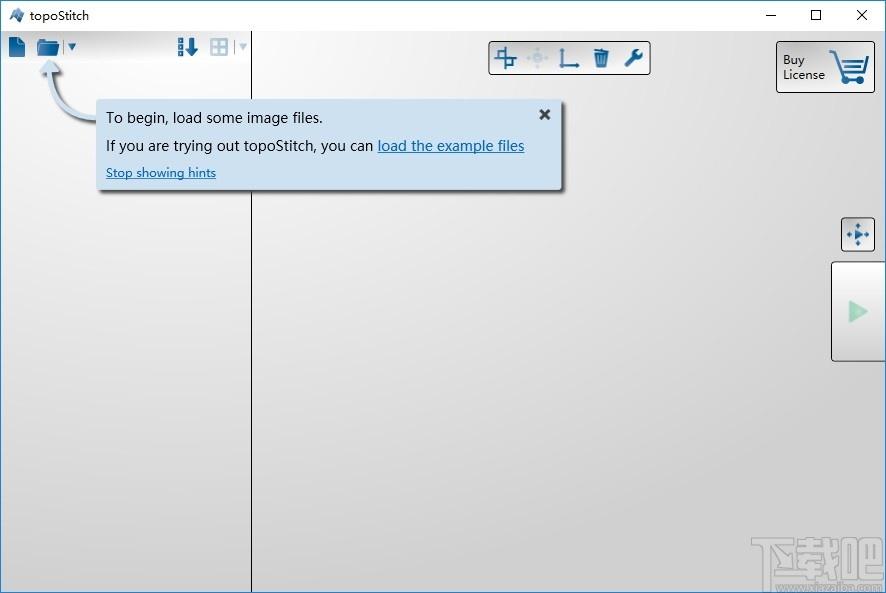Maximize the topoStitch window

pos(816,15)
